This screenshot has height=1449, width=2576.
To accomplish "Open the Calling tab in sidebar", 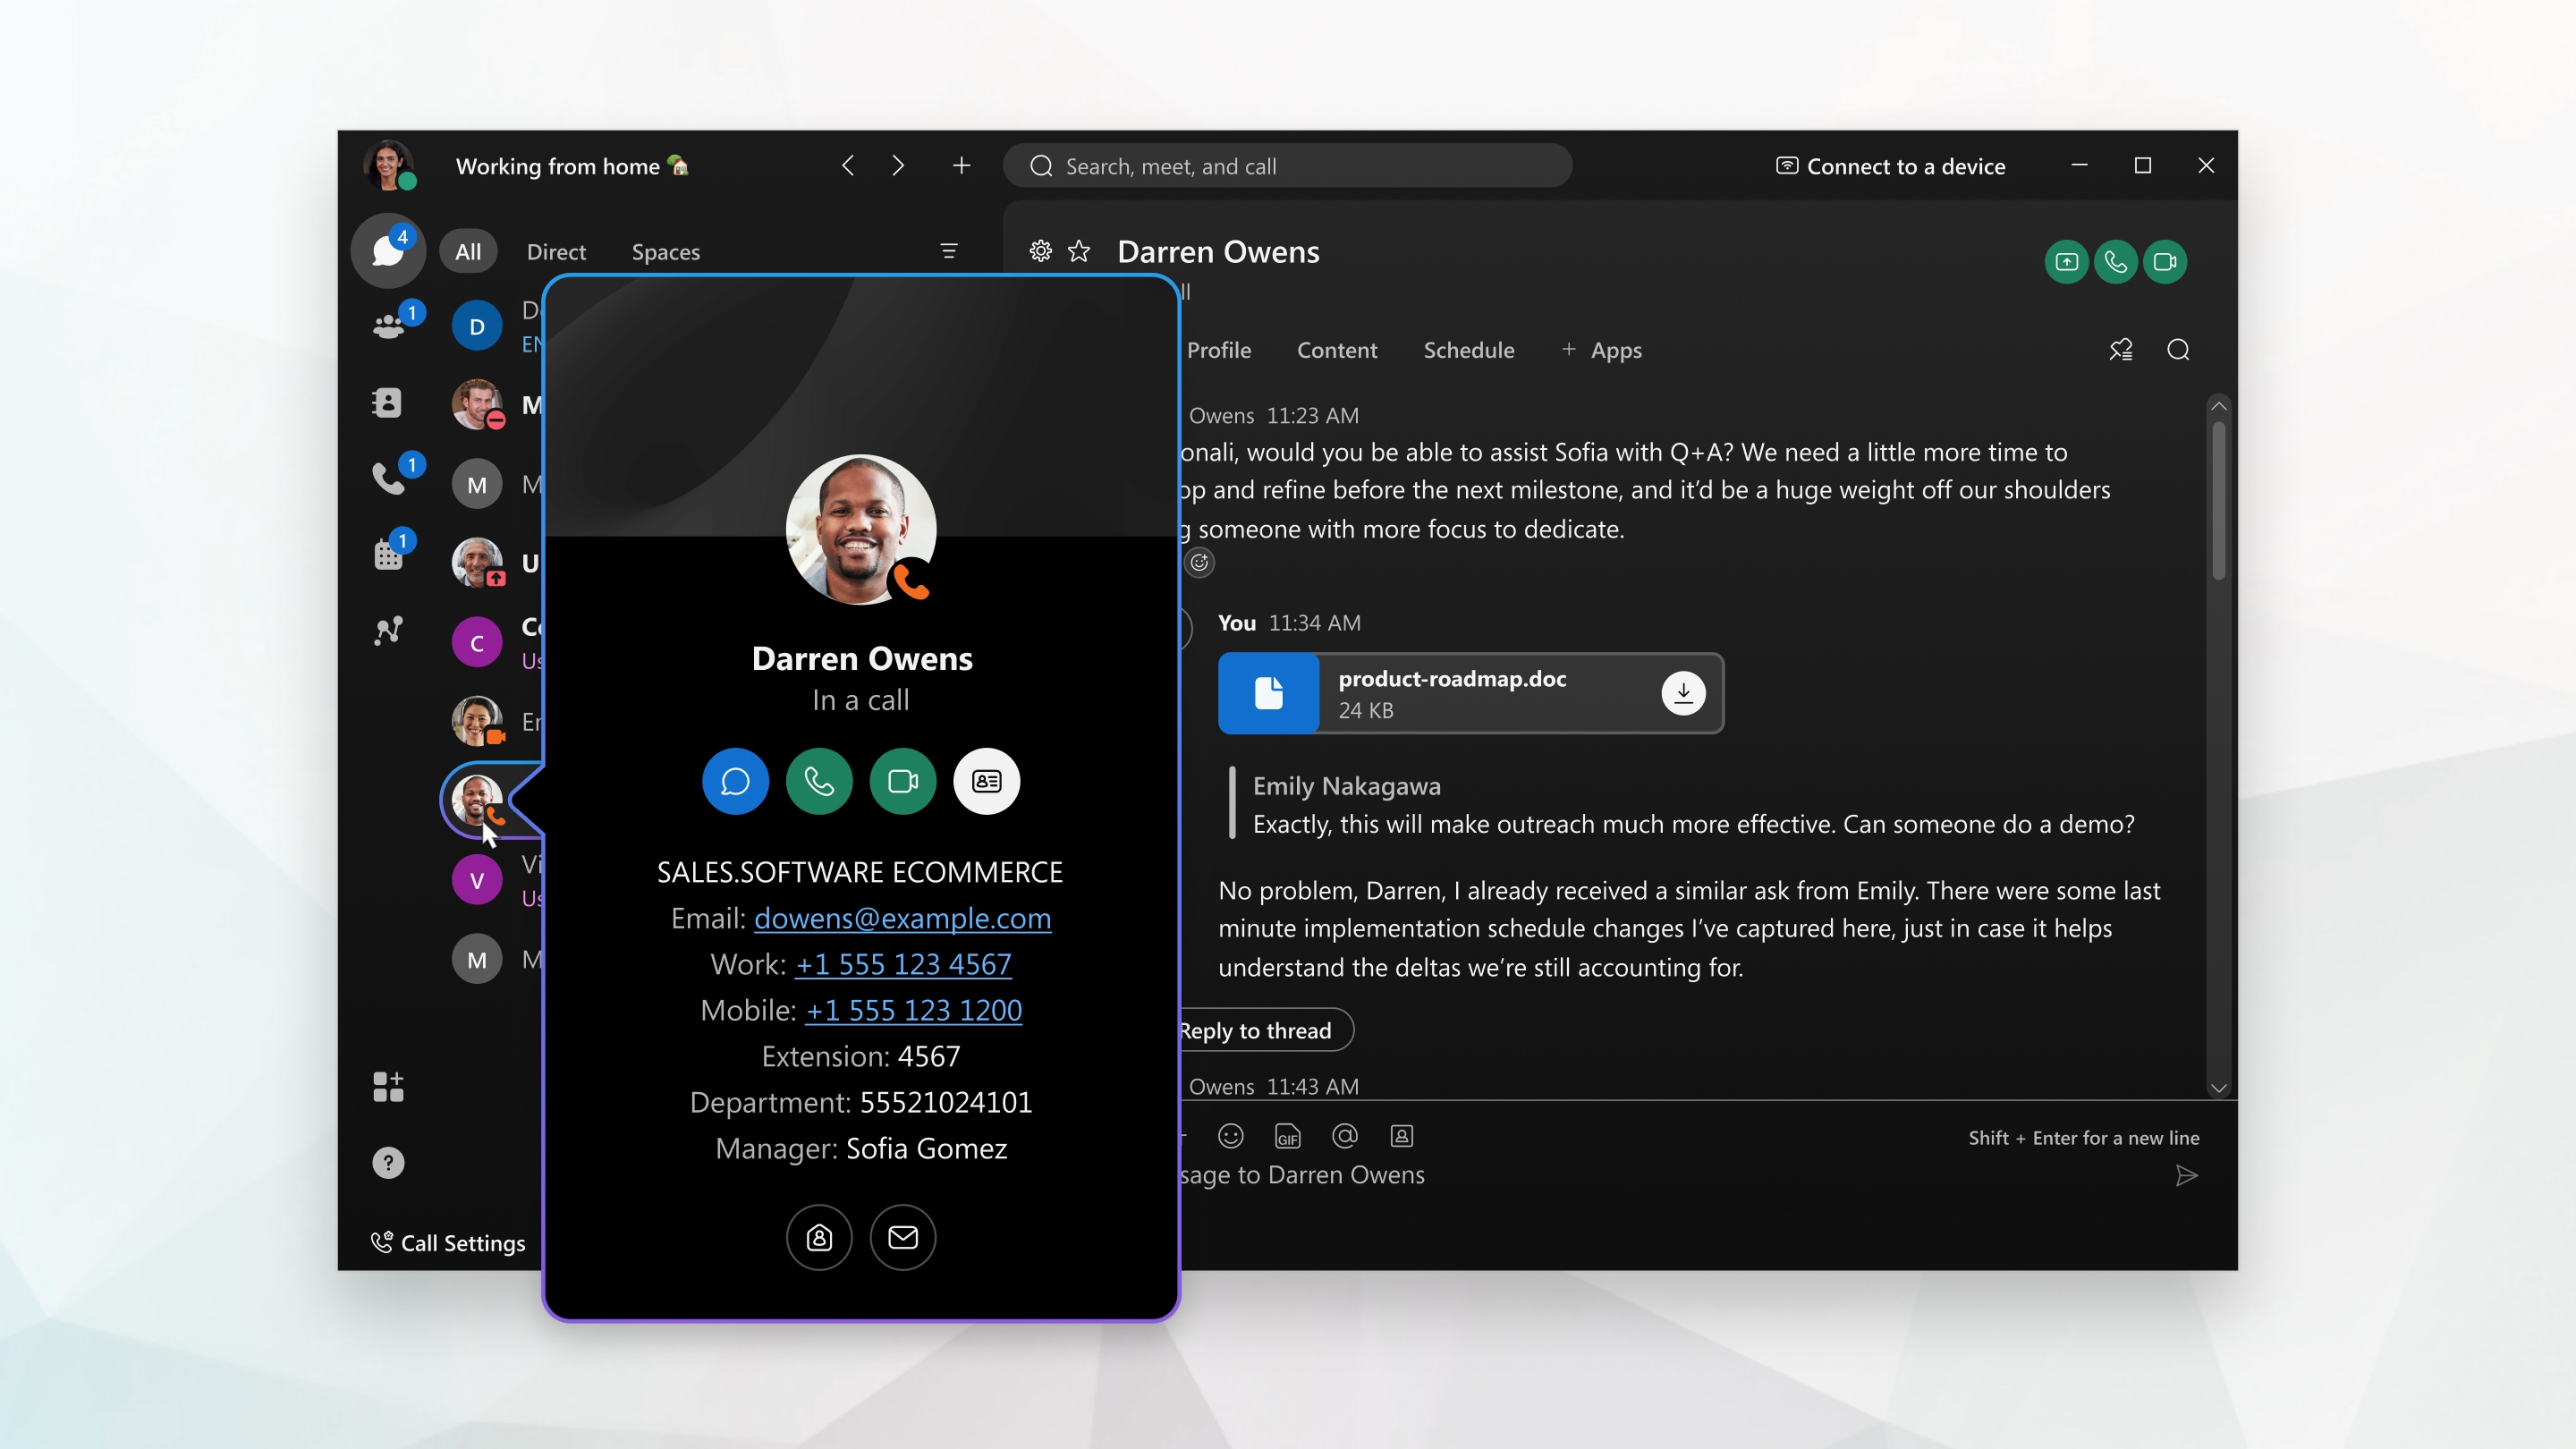I will tap(388, 478).
